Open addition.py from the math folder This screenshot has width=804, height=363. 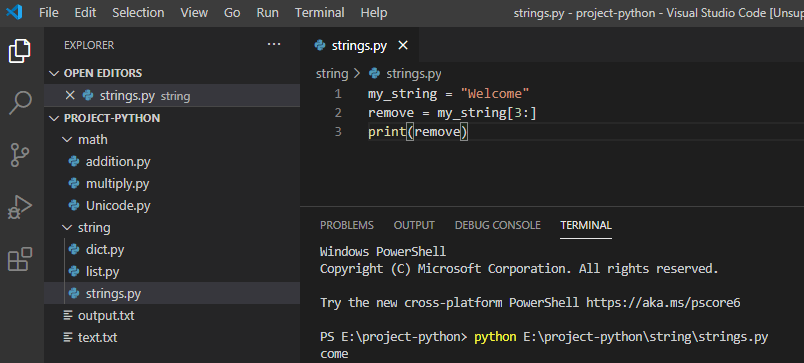coord(118,162)
